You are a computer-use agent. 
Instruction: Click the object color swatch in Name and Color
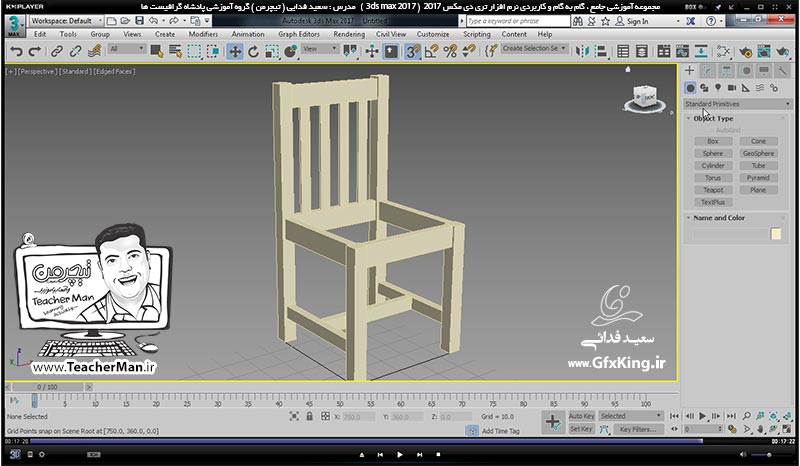(x=776, y=234)
